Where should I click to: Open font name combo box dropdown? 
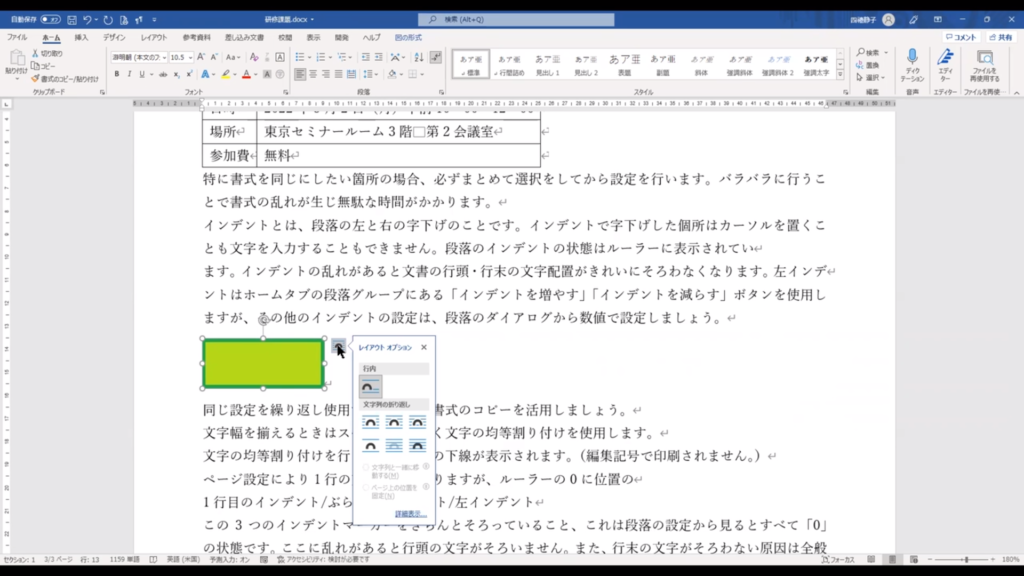(x=165, y=57)
